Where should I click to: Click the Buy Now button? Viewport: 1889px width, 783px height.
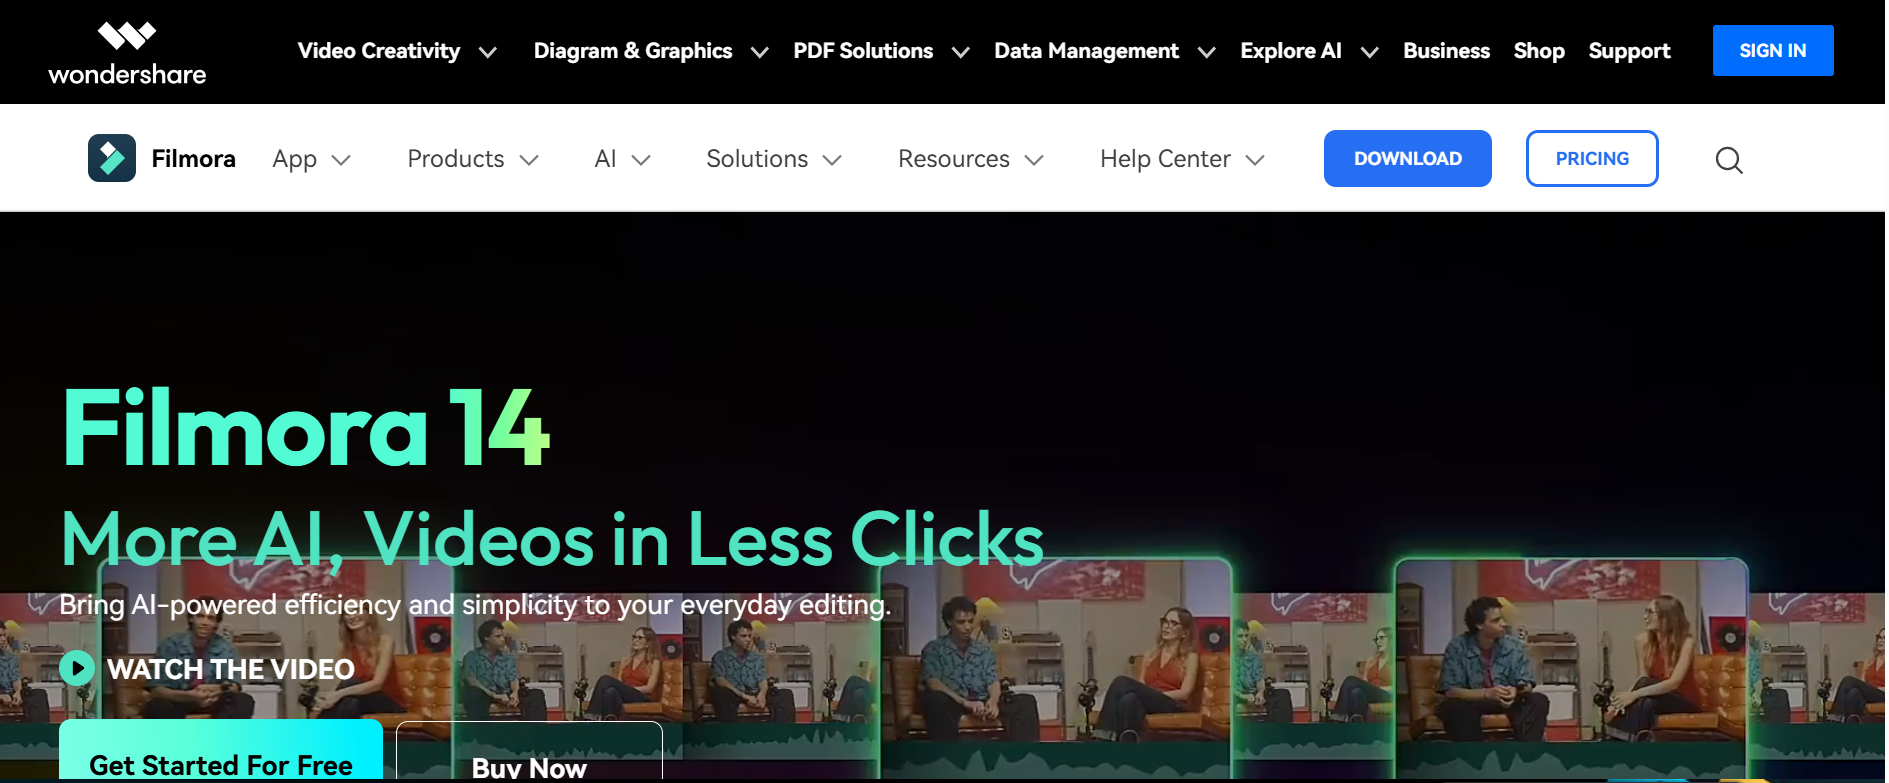tap(529, 752)
